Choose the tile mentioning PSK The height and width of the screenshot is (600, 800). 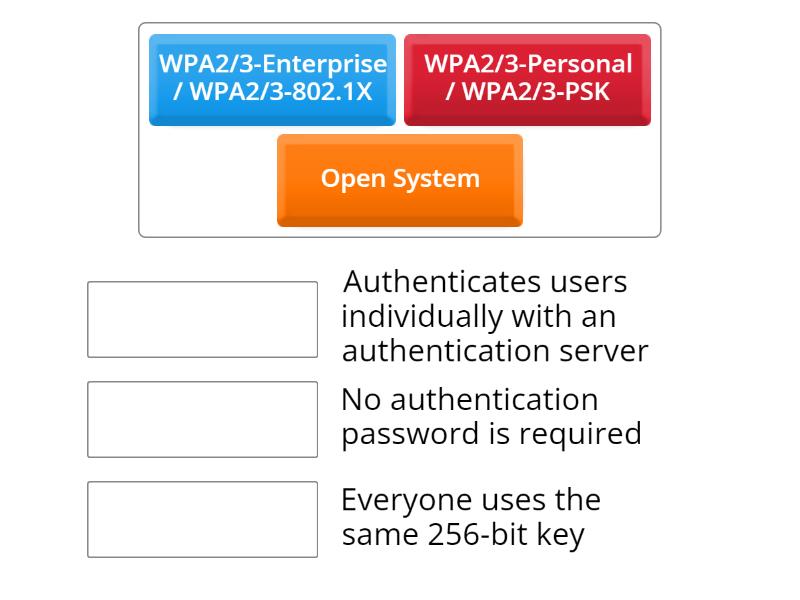(527, 79)
